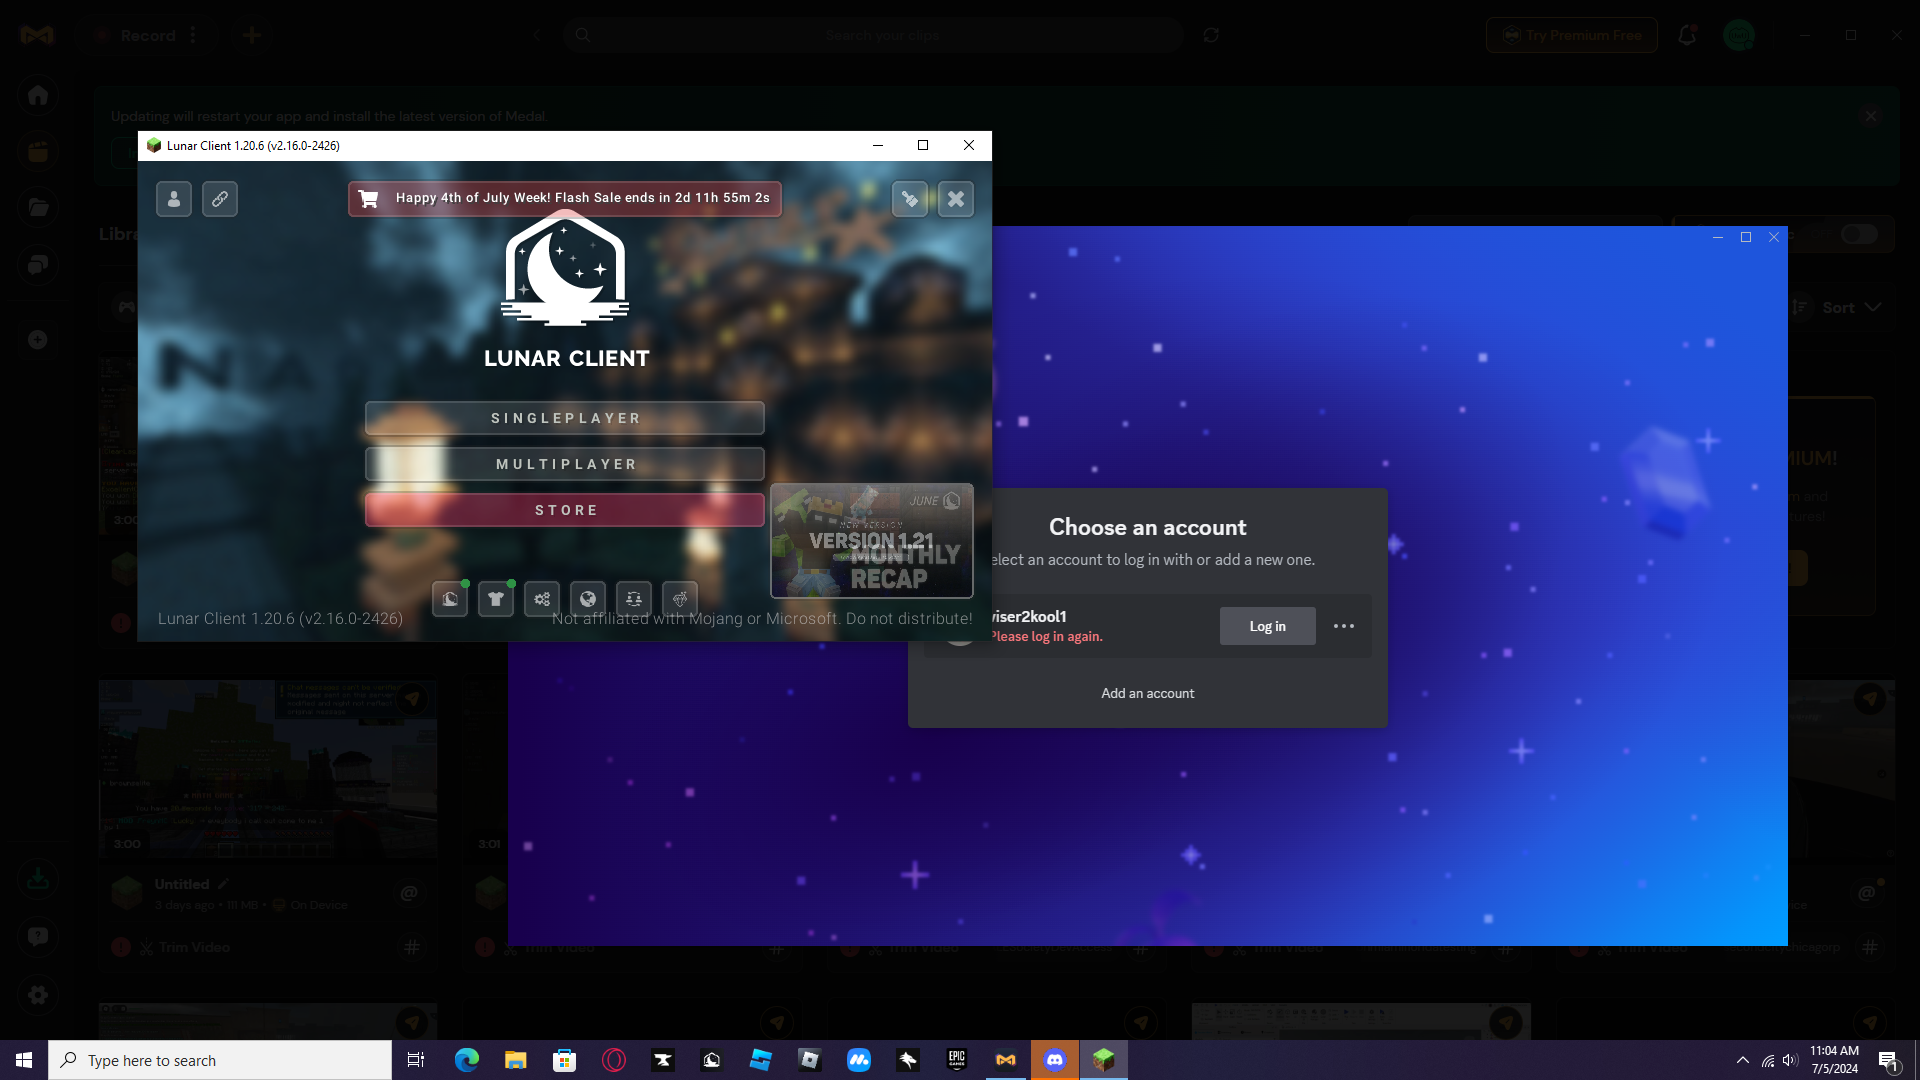Toggle the switch in Medal library header
Image resolution: width=1920 pixels, height=1080 pixels.
(1859, 234)
